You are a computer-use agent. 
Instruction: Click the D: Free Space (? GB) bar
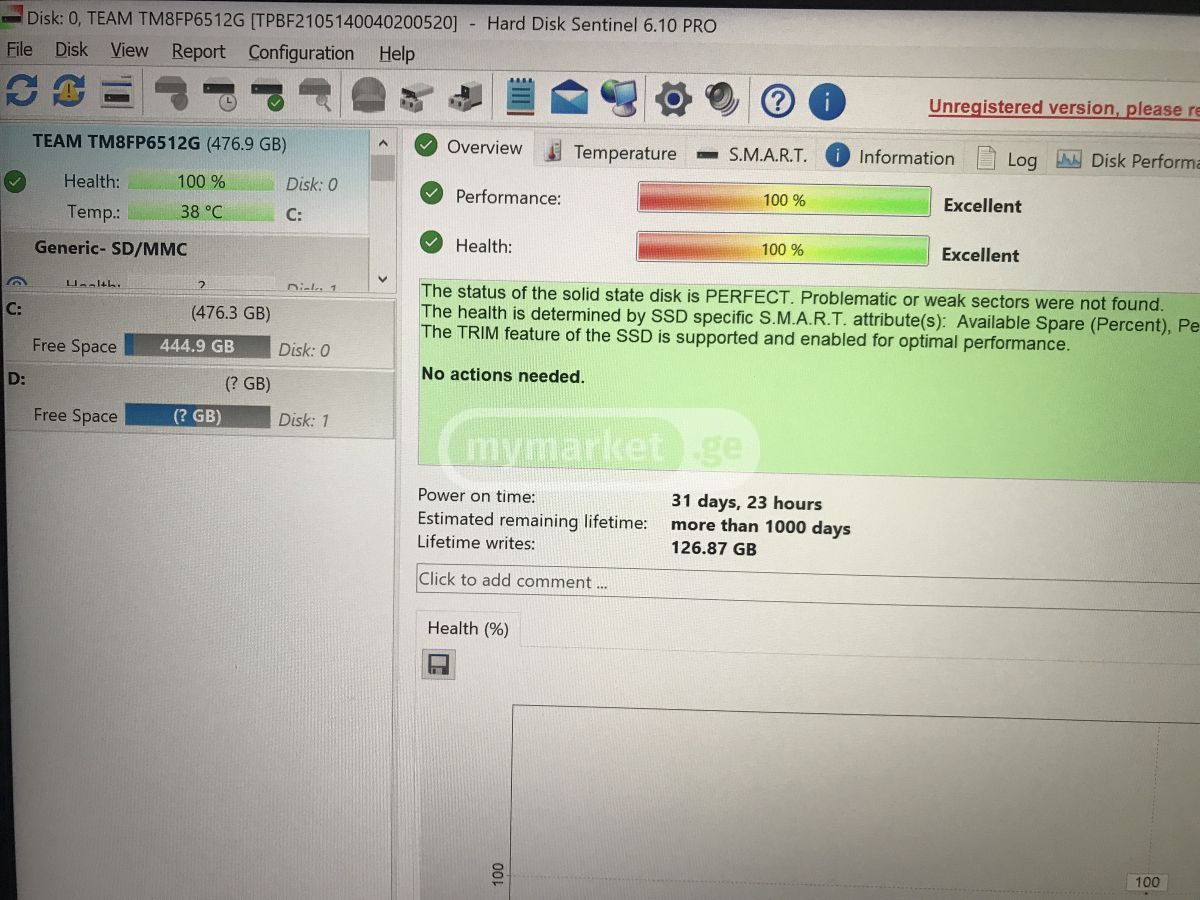[x=197, y=416]
